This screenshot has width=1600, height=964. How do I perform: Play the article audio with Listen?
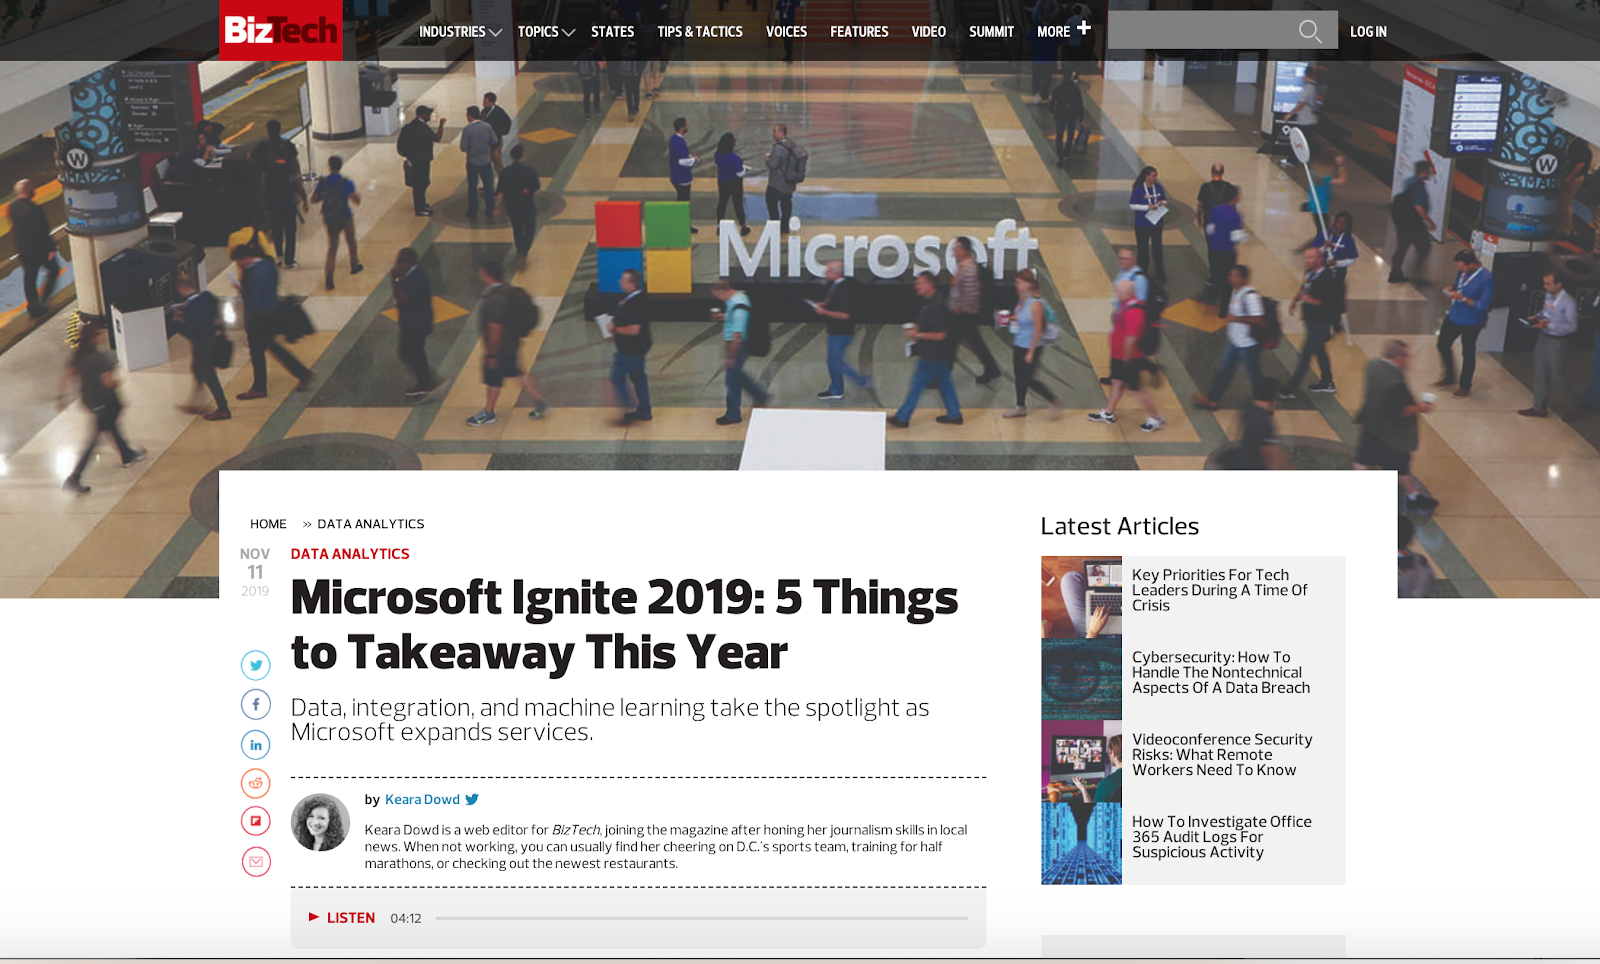(x=342, y=918)
